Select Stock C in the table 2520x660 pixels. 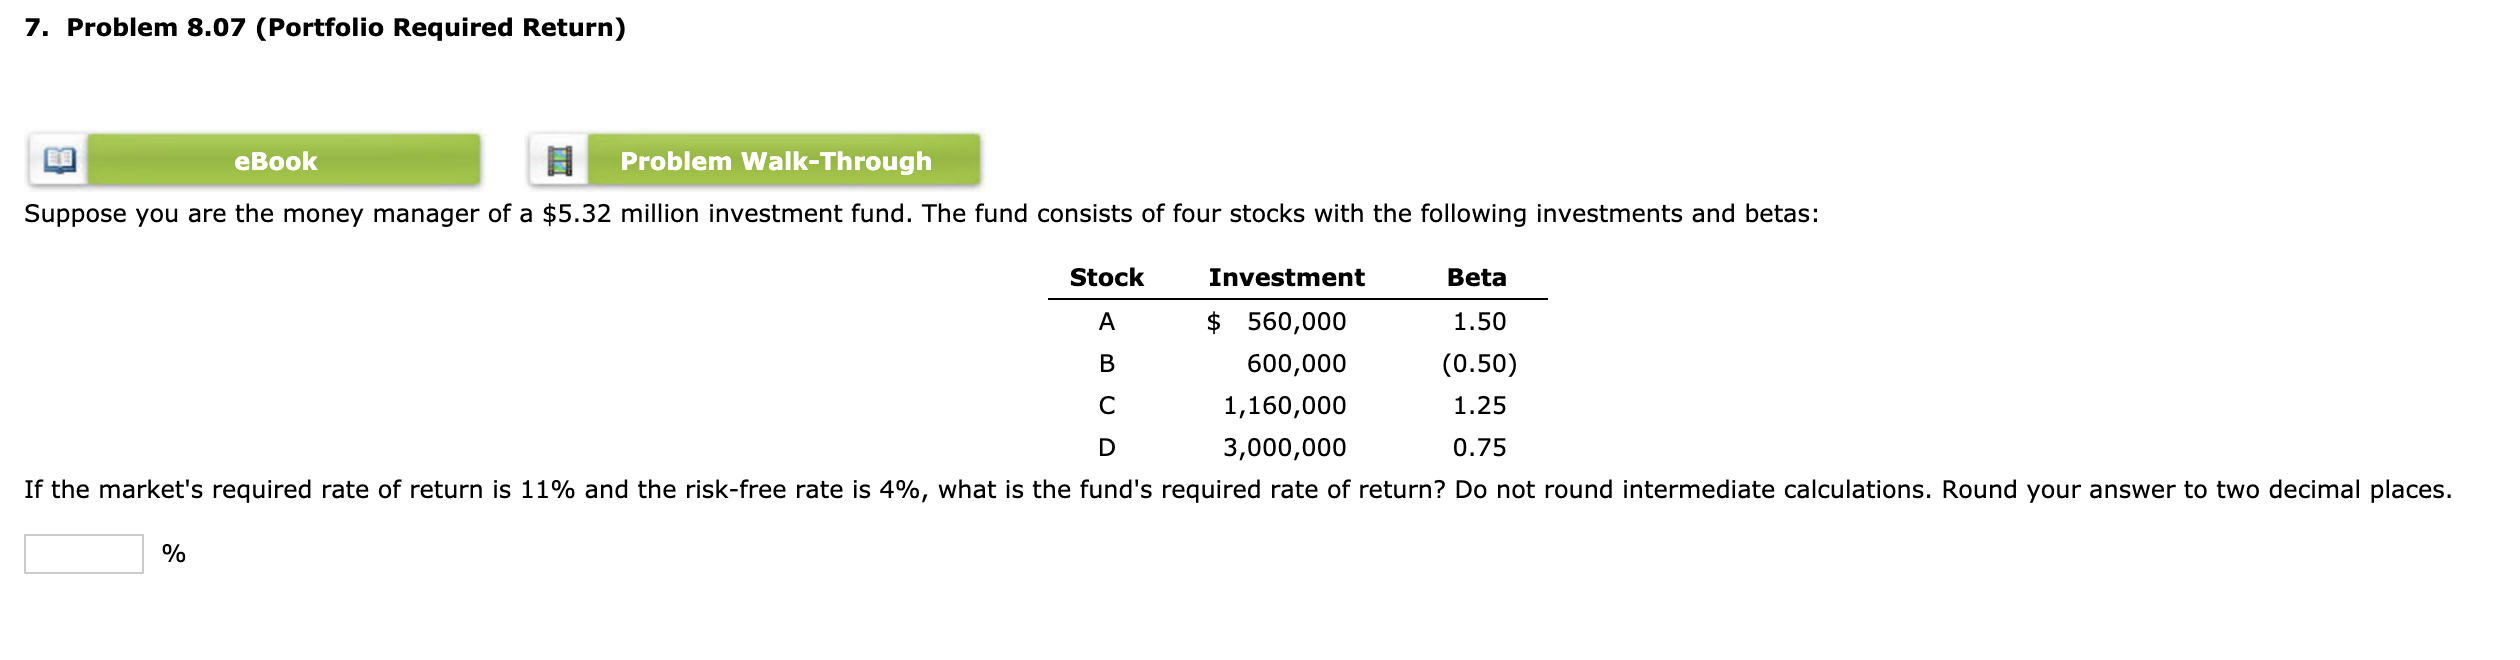click(1106, 405)
